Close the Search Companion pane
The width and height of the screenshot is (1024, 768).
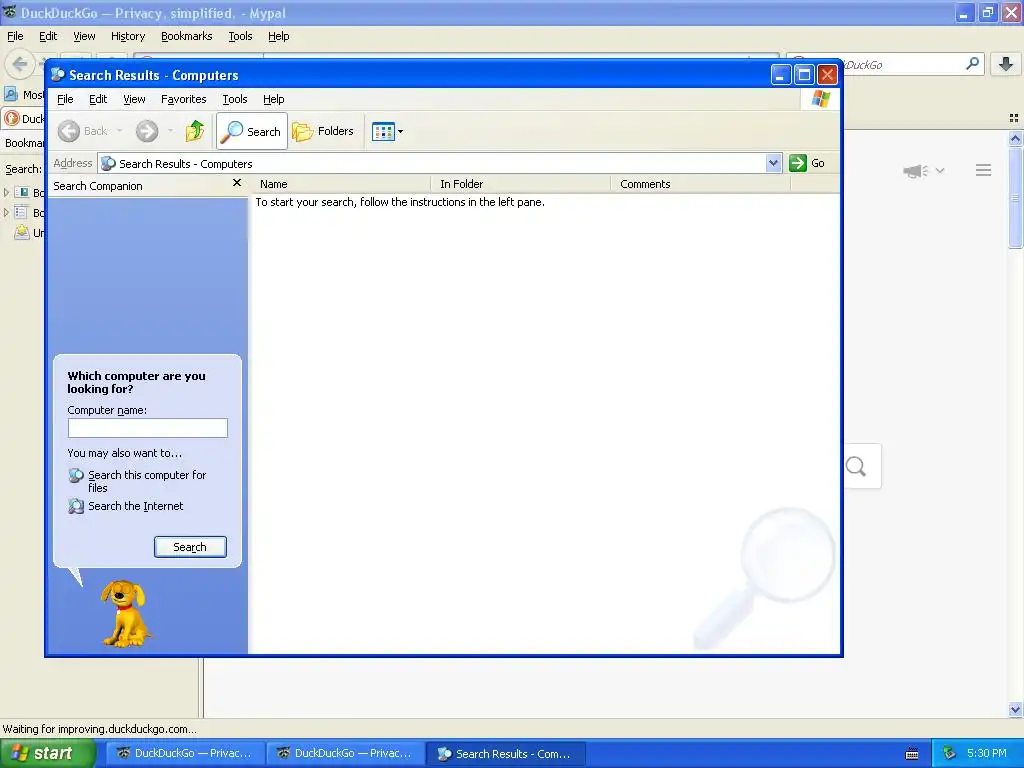click(237, 184)
